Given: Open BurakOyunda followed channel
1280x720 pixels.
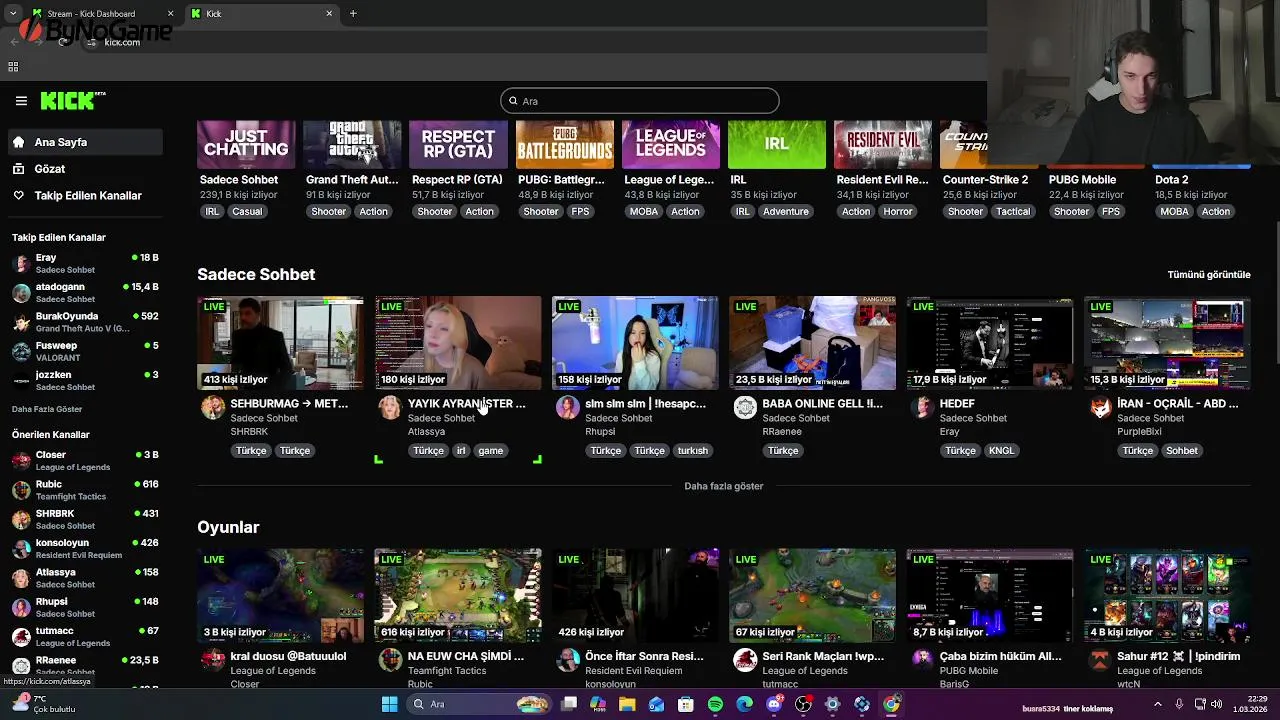Looking at the screenshot, I should coord(85,322).
